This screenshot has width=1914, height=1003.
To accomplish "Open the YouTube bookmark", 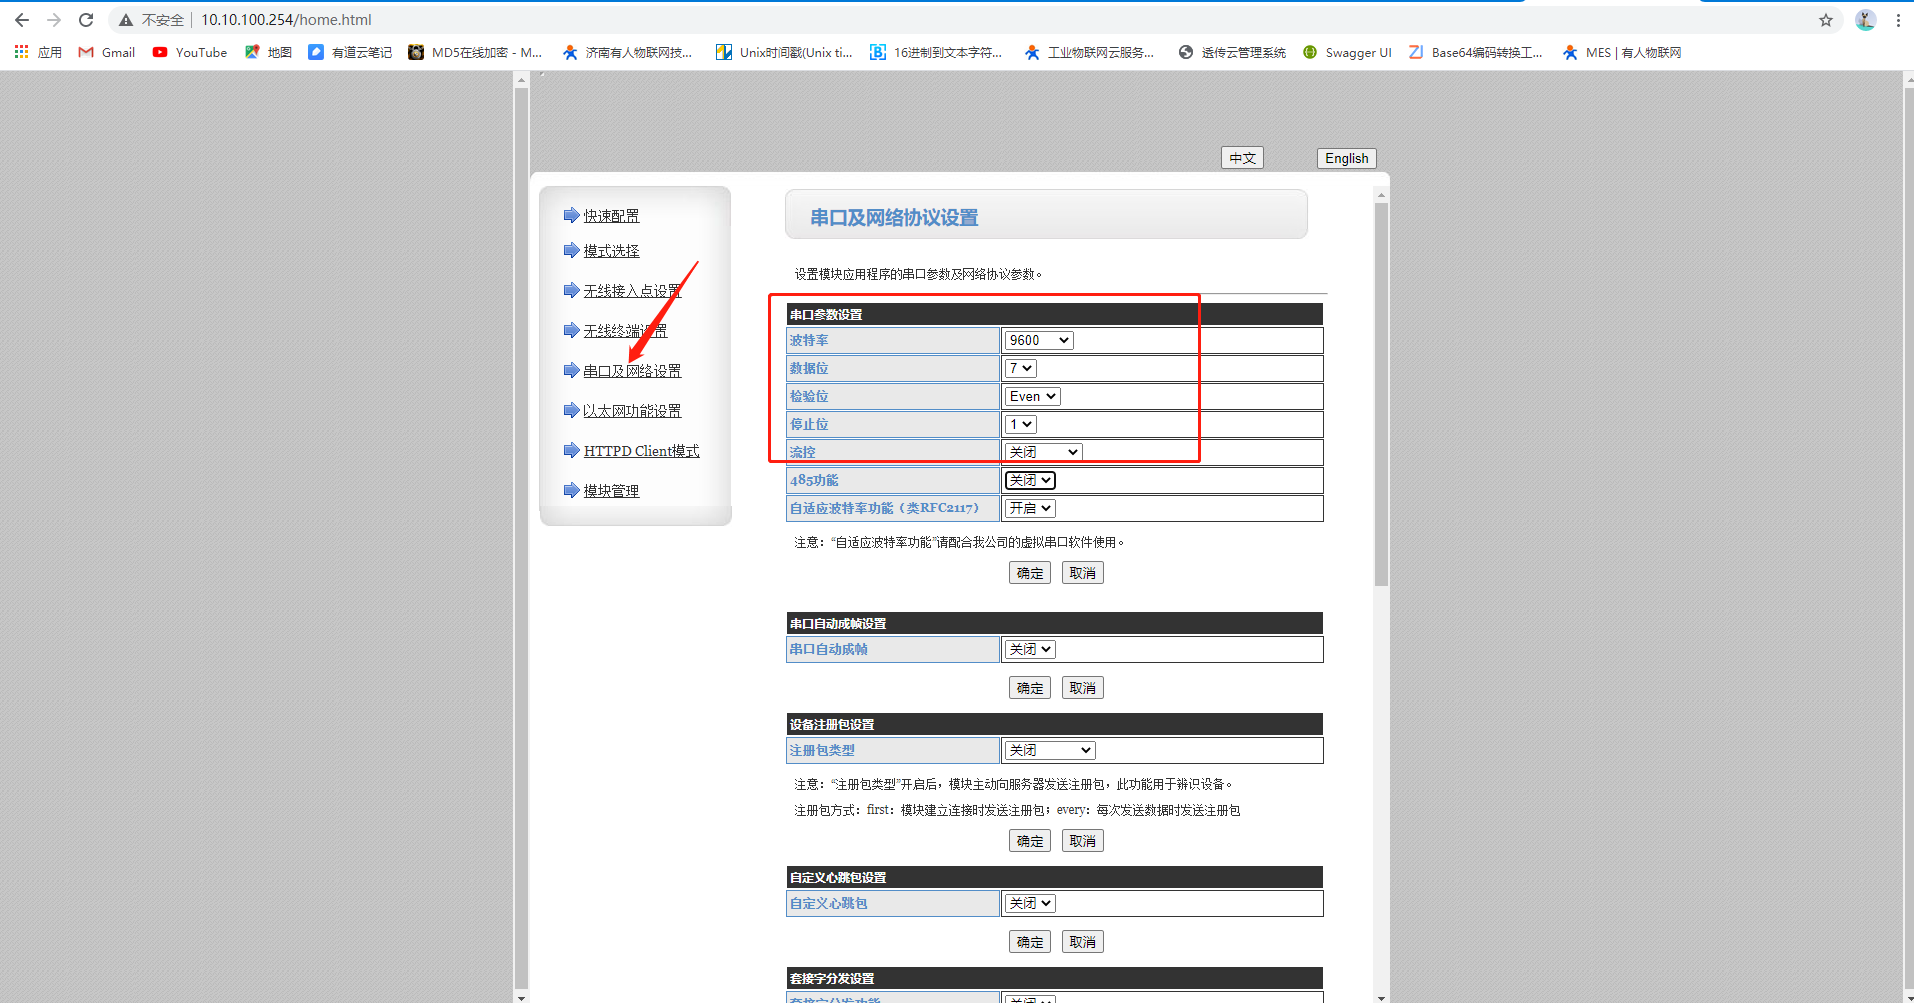I will point(190,53).
